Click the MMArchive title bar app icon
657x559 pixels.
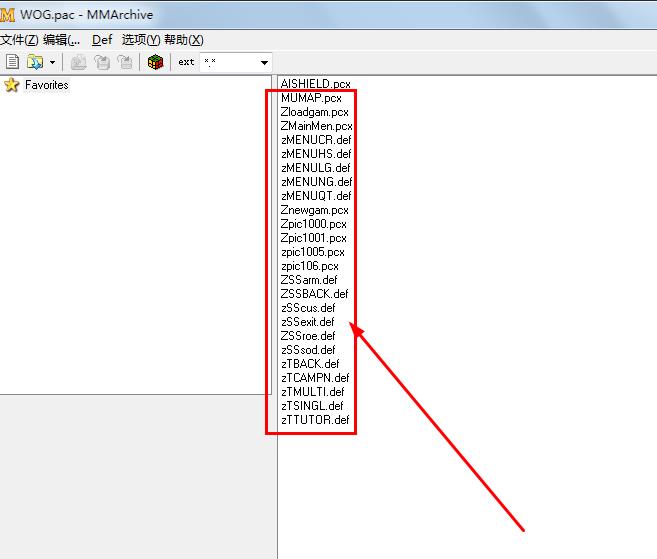coord(7,15)
